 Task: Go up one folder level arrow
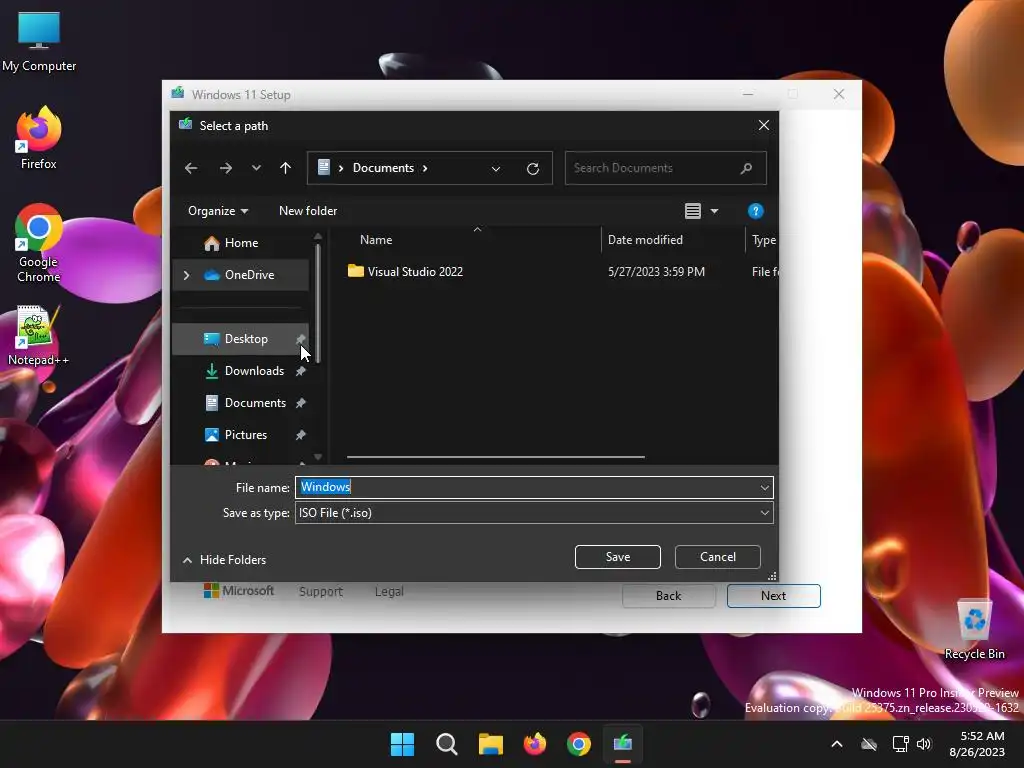point(285,168)
